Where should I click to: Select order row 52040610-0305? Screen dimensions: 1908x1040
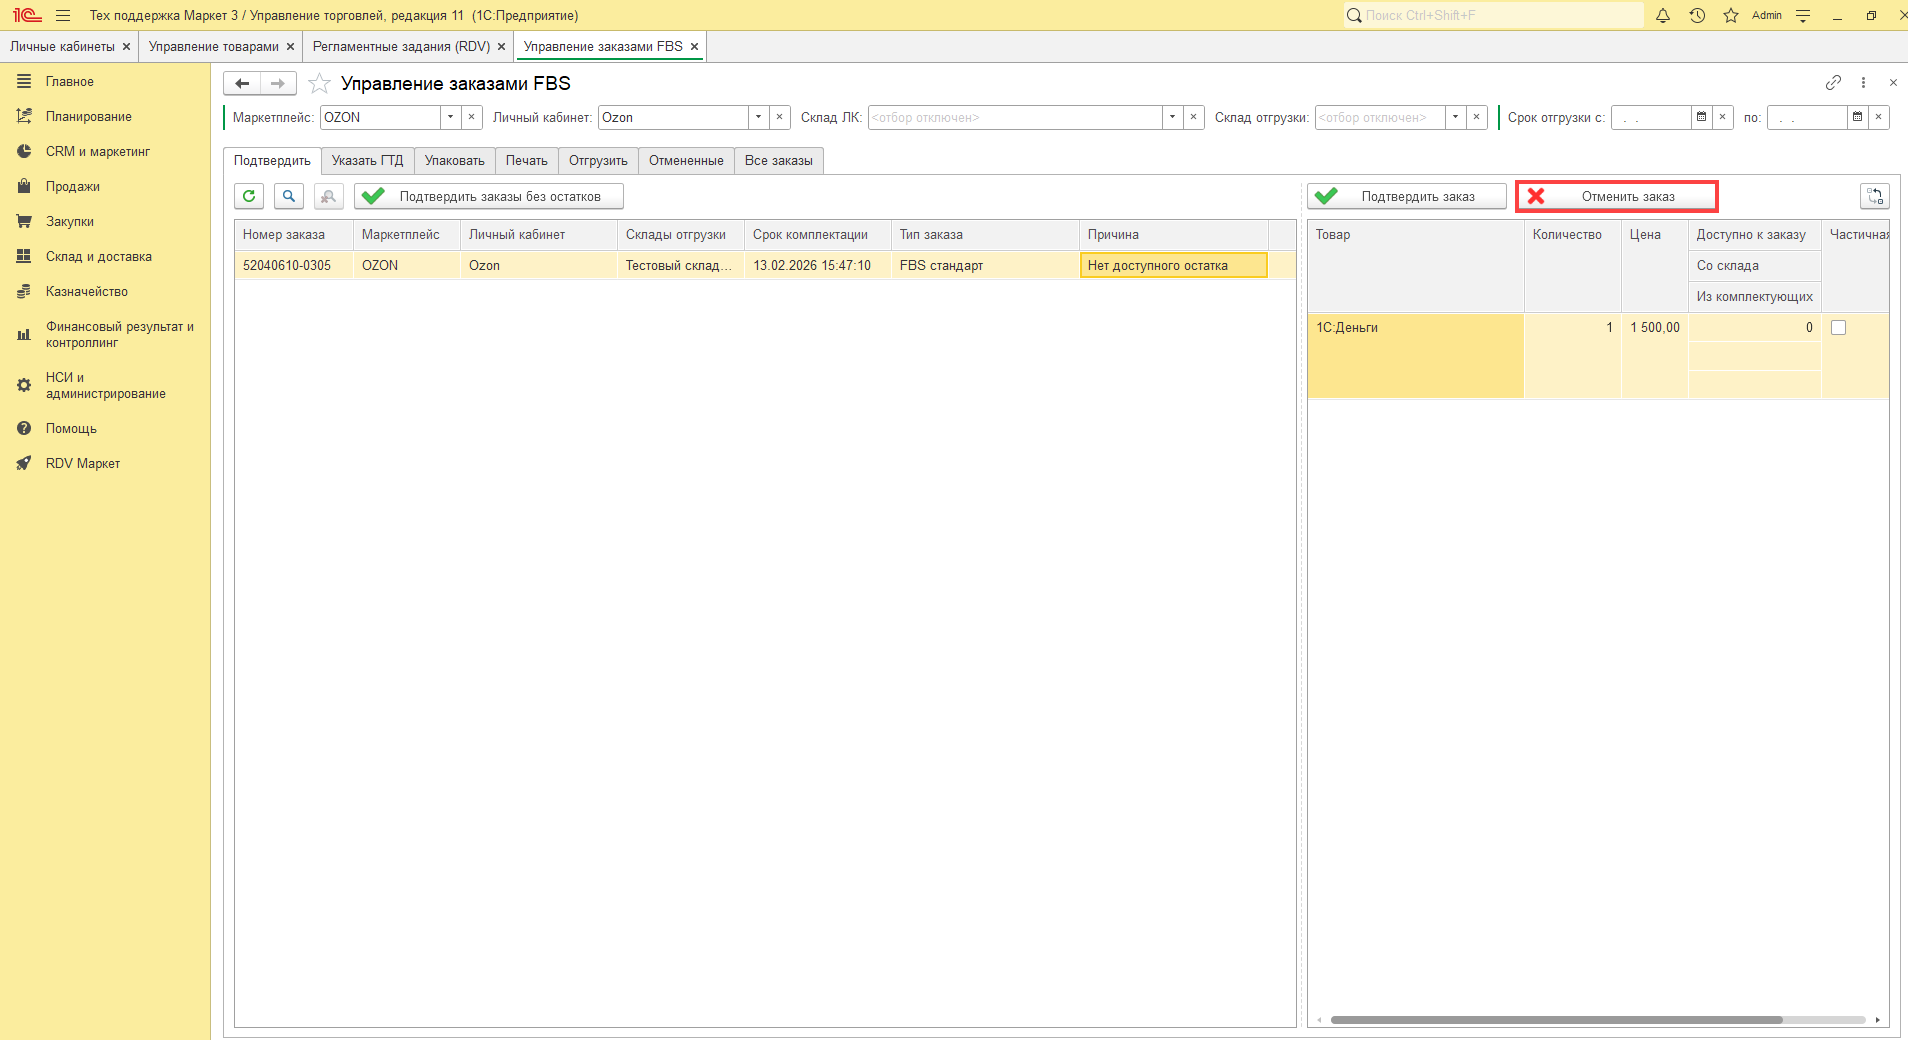coord(287,266)
